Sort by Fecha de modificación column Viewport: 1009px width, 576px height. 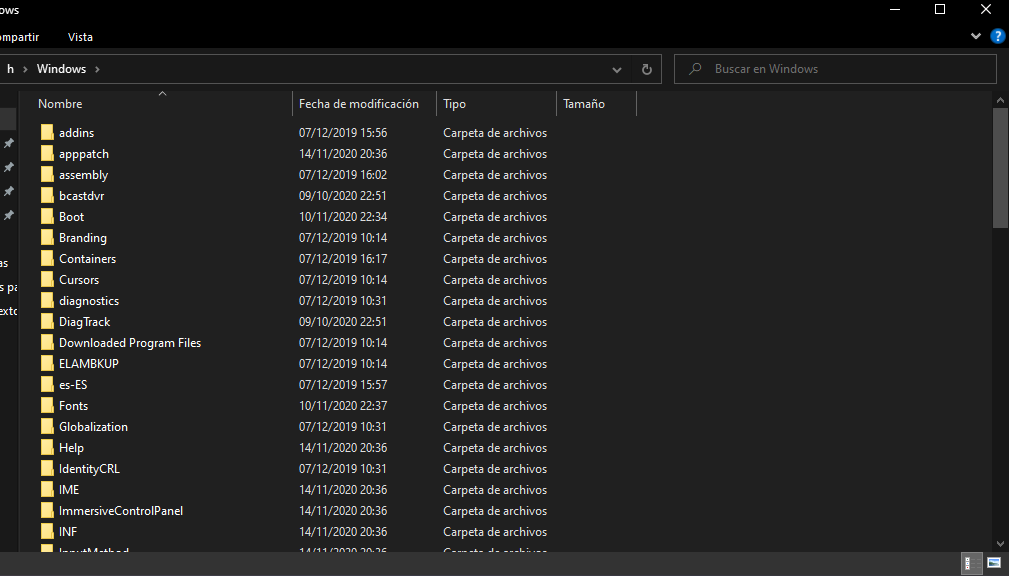coord(358,104)
